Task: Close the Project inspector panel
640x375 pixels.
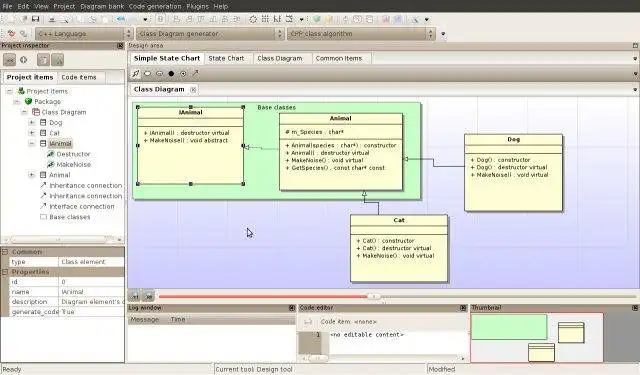Action: (120, 46)
